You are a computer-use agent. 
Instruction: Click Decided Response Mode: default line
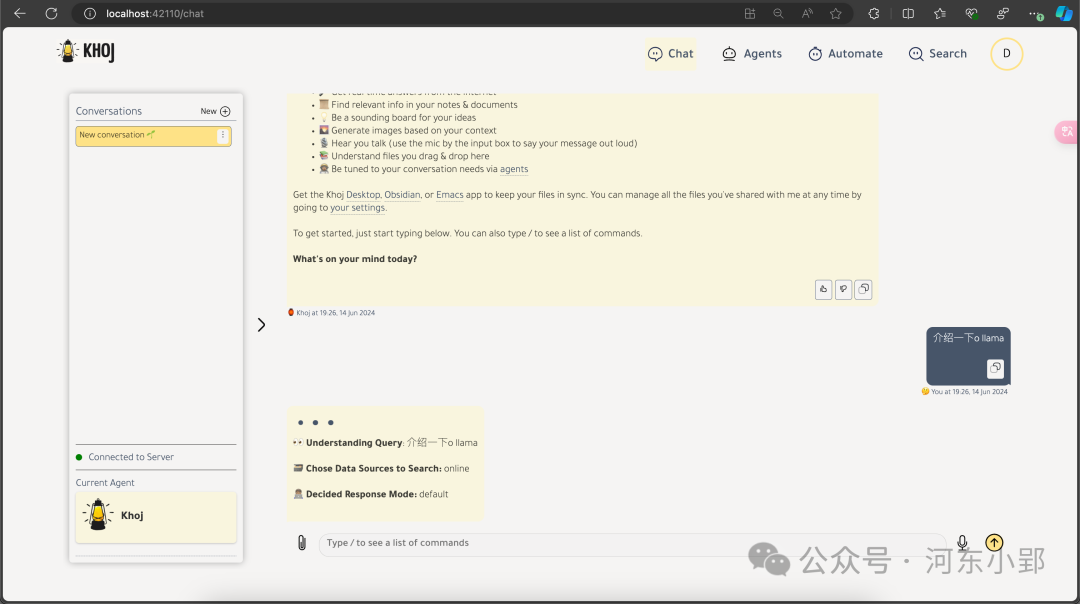coord(371,494)
